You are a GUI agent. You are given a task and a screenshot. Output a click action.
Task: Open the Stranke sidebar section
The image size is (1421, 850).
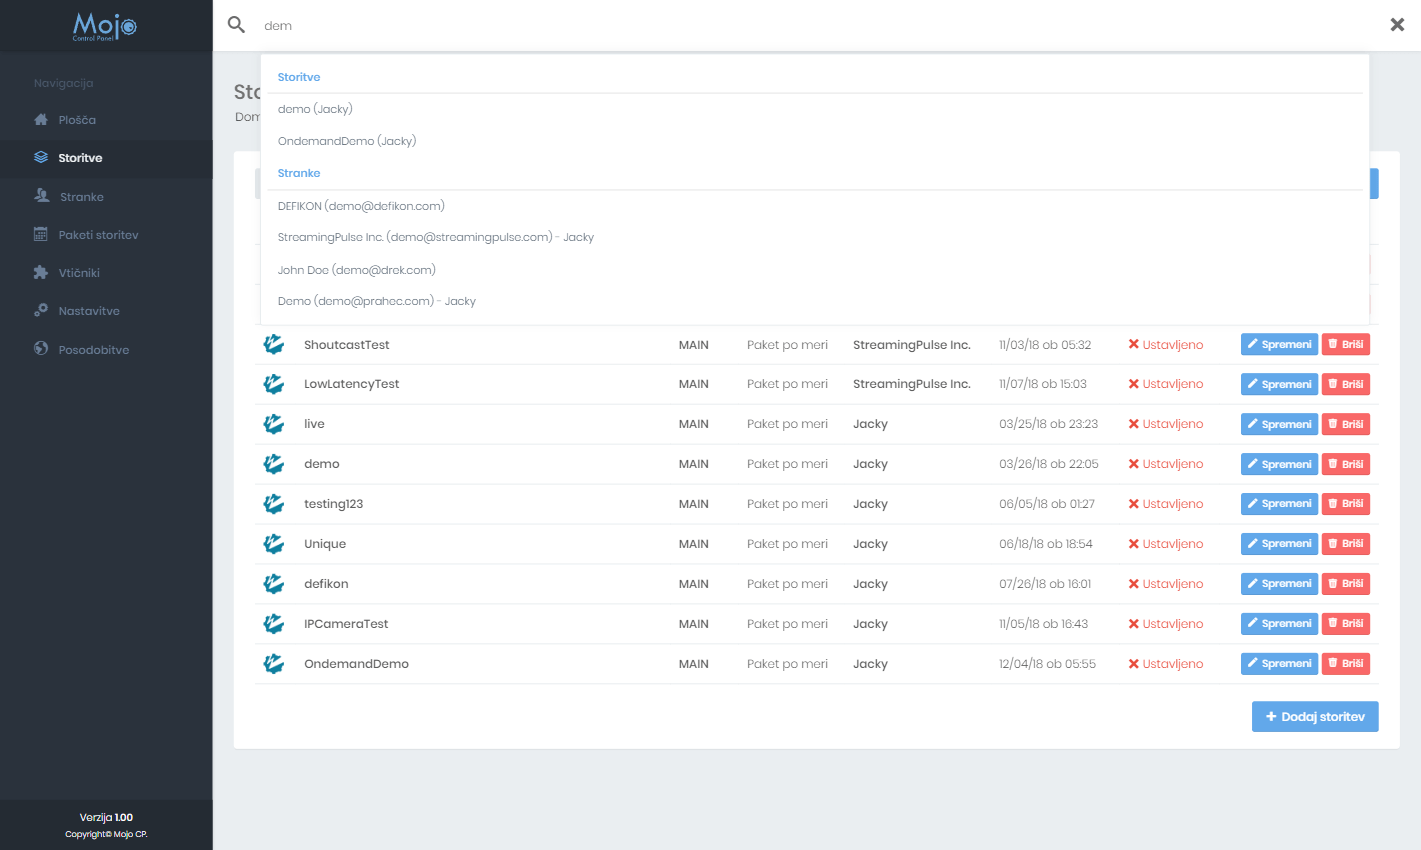tap(81, 197)
